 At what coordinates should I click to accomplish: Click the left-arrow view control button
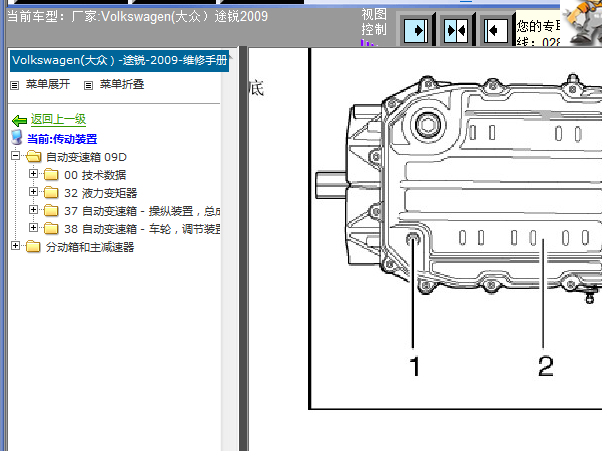point(496,30)
